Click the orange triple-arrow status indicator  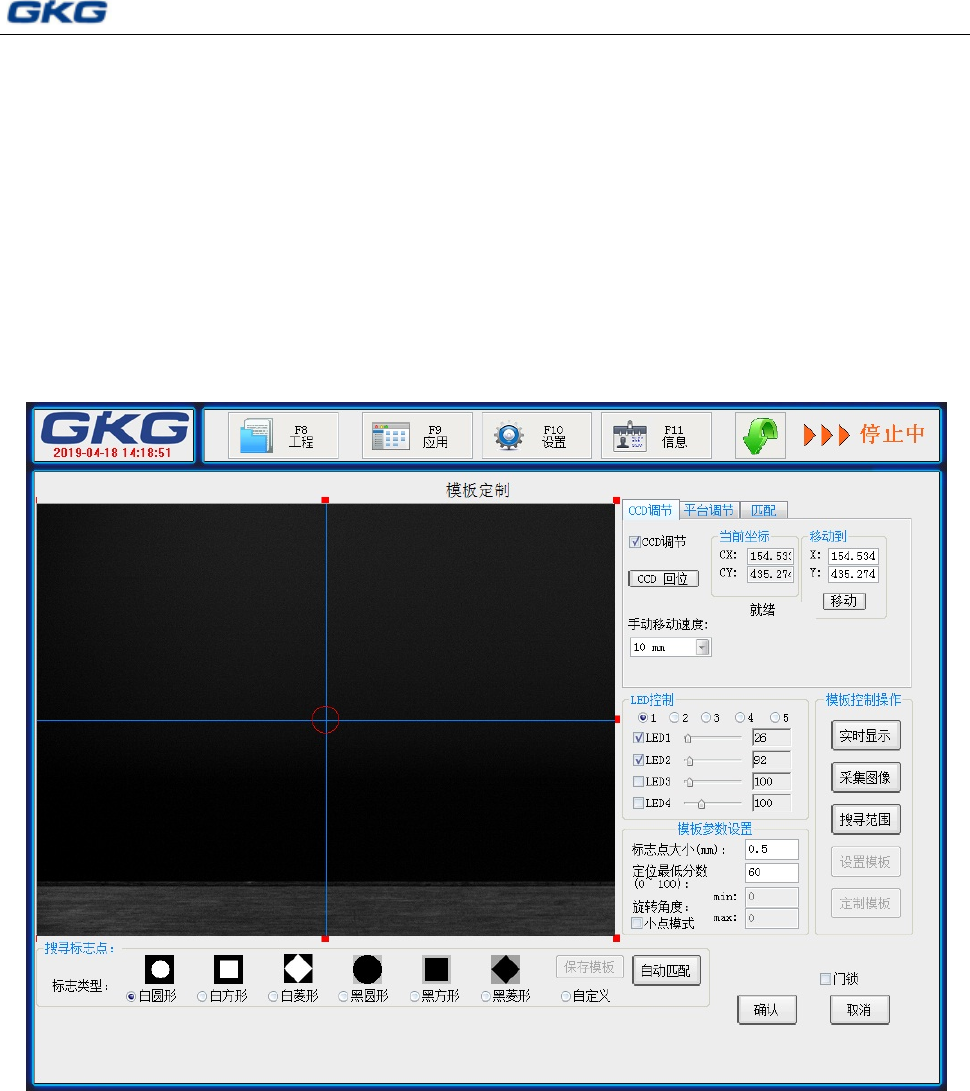click(x=827, y=436)
